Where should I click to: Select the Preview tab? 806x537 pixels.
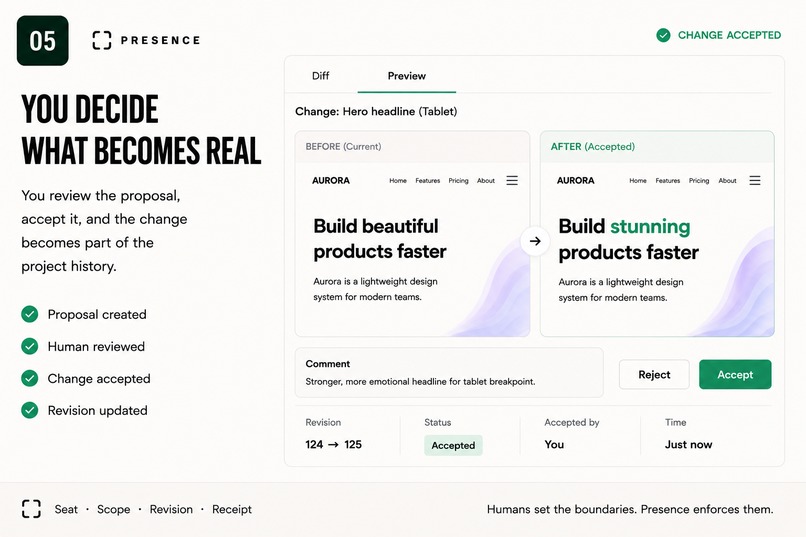point(407,76)
